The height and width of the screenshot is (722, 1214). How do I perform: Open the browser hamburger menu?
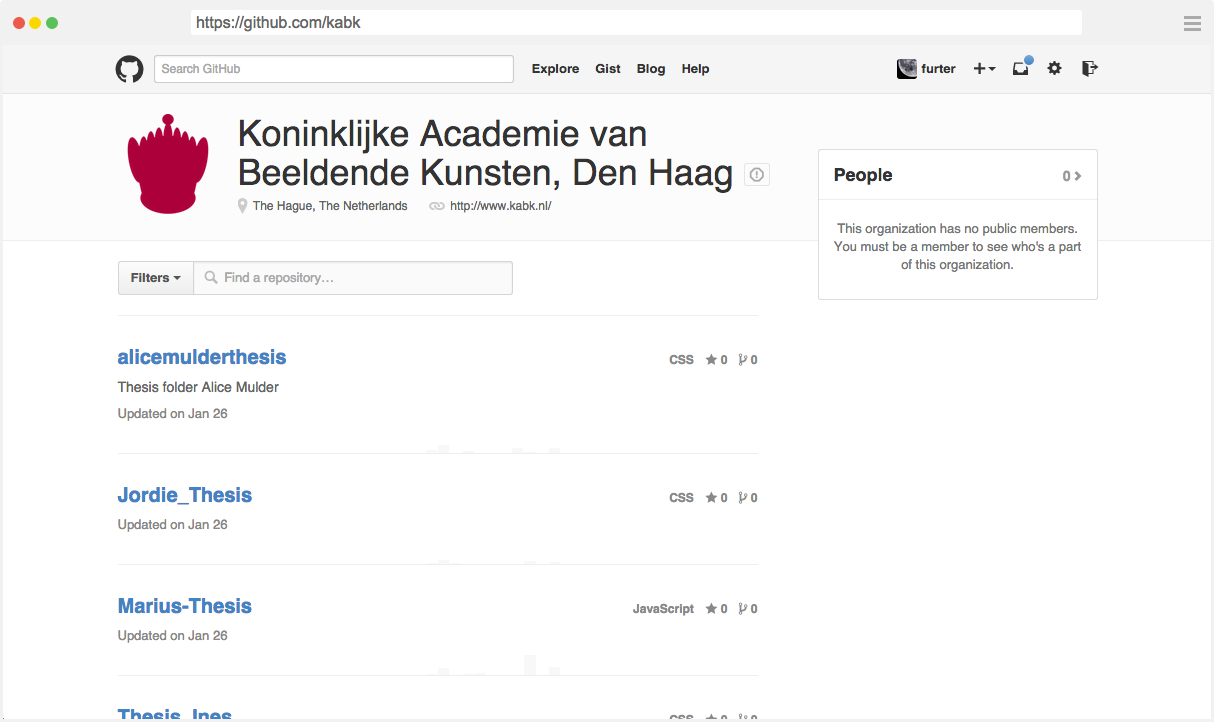1192,24
